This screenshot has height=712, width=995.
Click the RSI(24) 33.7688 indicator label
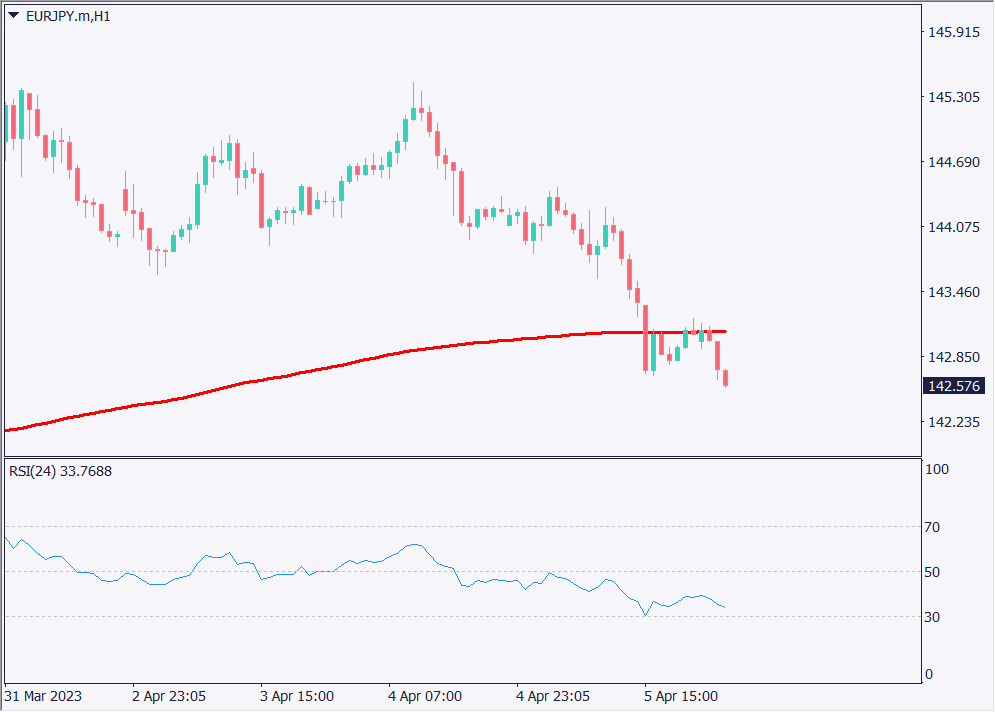pos(60,471)
